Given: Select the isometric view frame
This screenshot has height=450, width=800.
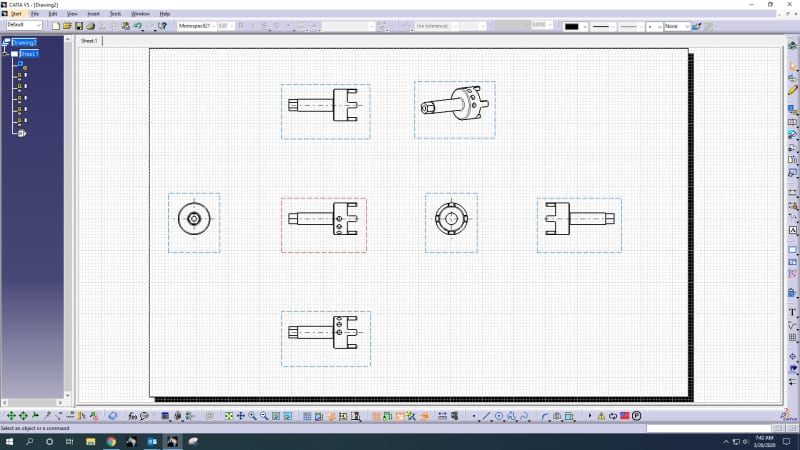Looking at the screenshot, I should click(x=455, y=110).
